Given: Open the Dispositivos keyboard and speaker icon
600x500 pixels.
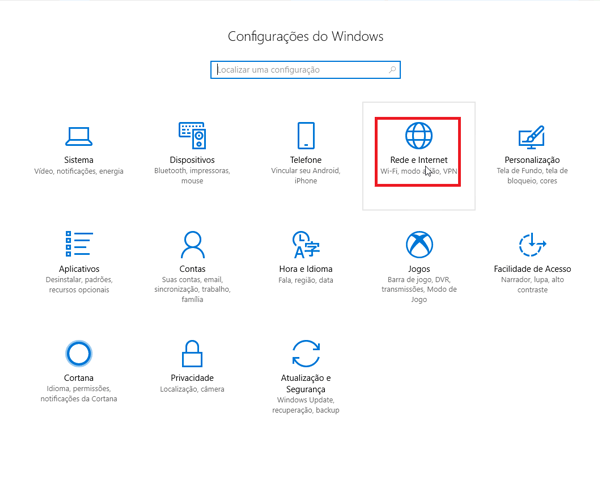Looking at the screenshot, I should 192,135.
